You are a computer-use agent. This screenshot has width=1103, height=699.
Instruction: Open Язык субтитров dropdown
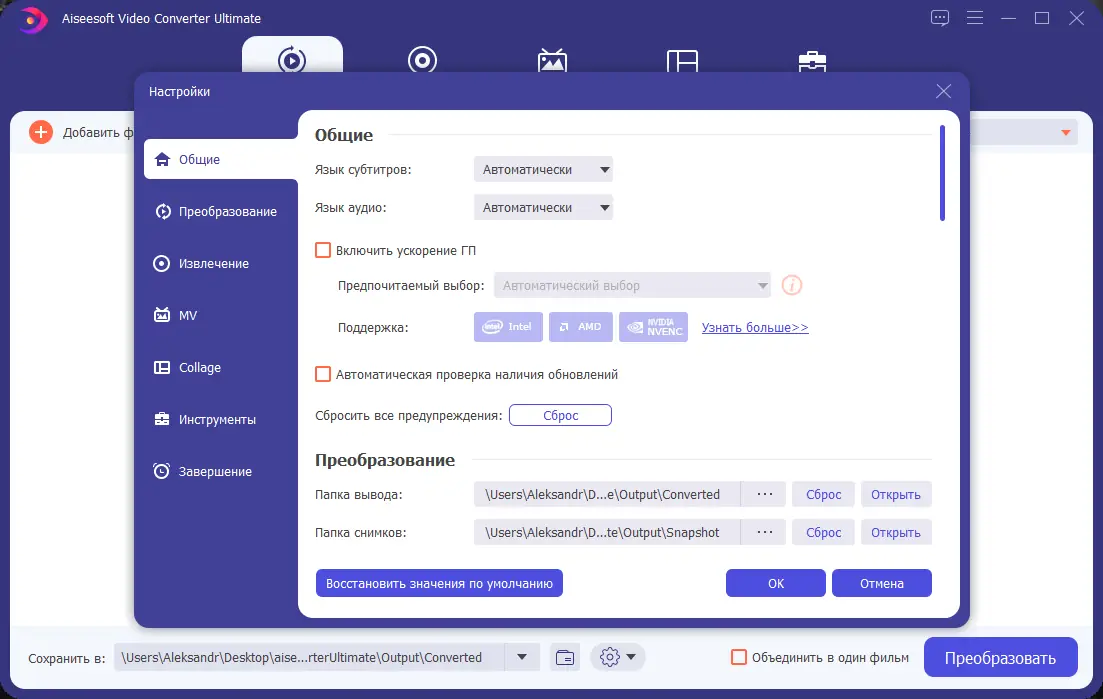click(543, 169)
